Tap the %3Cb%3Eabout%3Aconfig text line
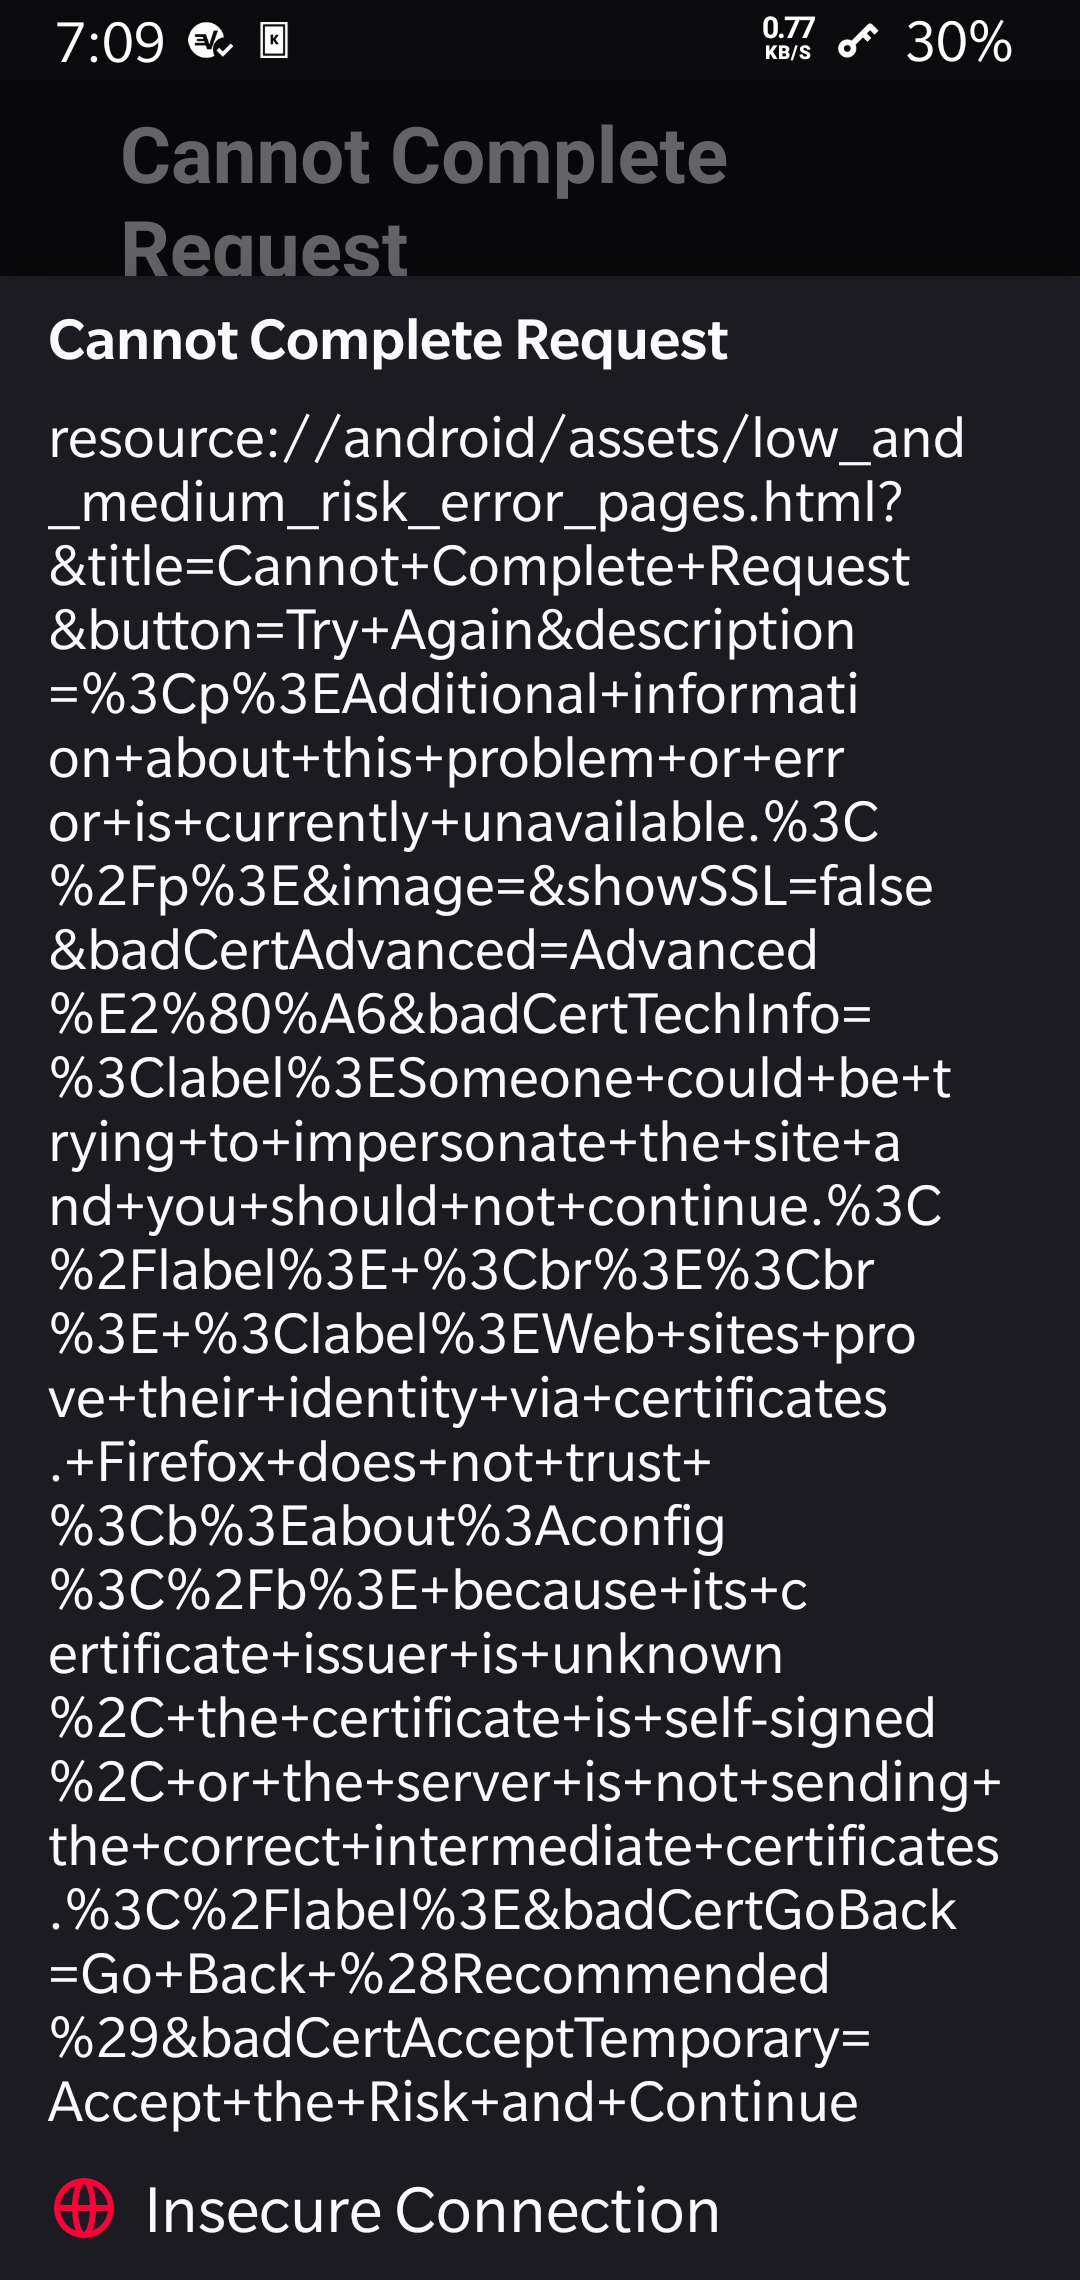Viewport: 1080px width, 2280px height. [x=387, y=1527]
